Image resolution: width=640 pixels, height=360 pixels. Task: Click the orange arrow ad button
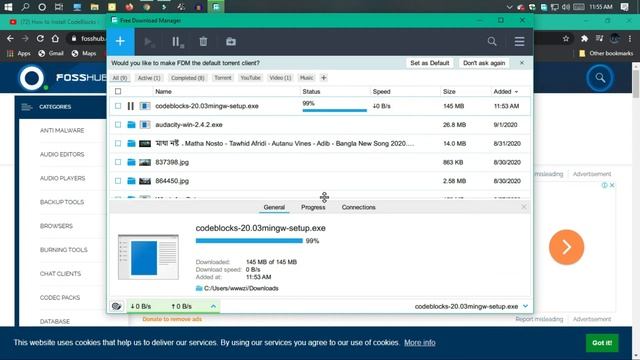click(566, 247)
